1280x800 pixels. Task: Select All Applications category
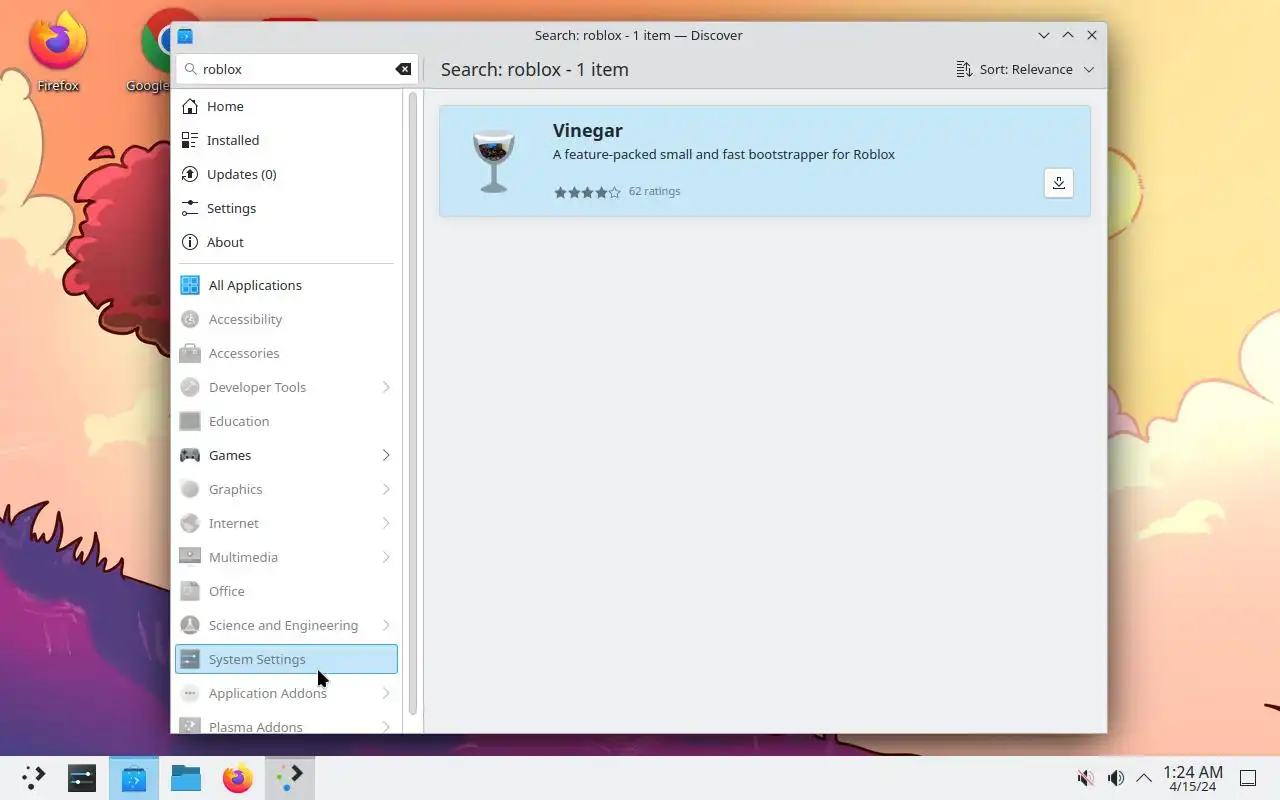coord(286,285)
